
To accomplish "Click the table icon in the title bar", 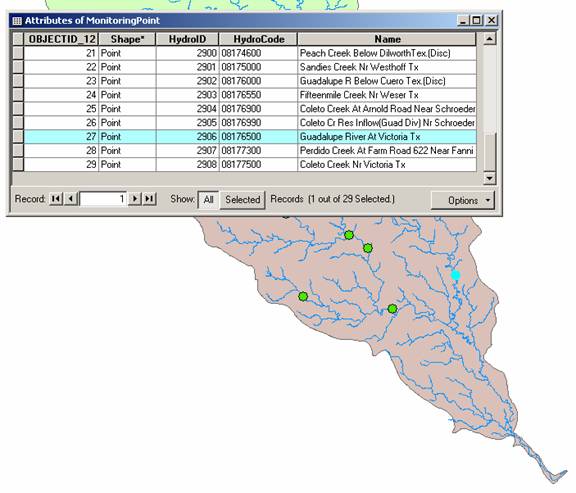I will pos(17,21).
